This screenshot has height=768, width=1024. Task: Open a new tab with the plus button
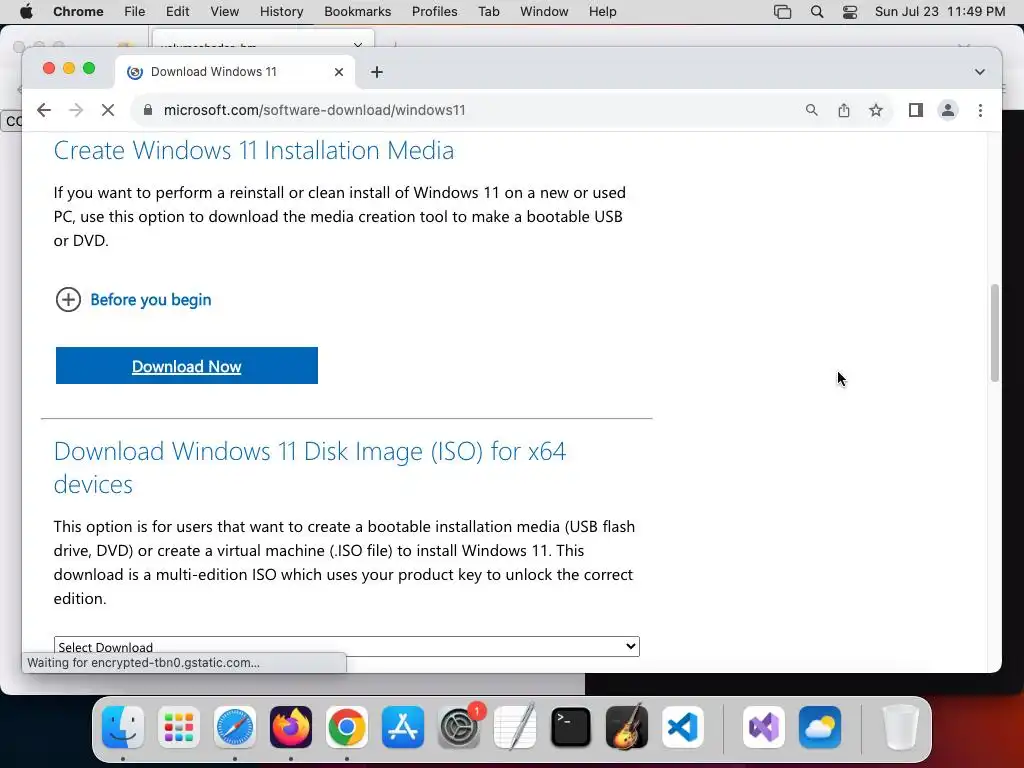tap(377, 72)
